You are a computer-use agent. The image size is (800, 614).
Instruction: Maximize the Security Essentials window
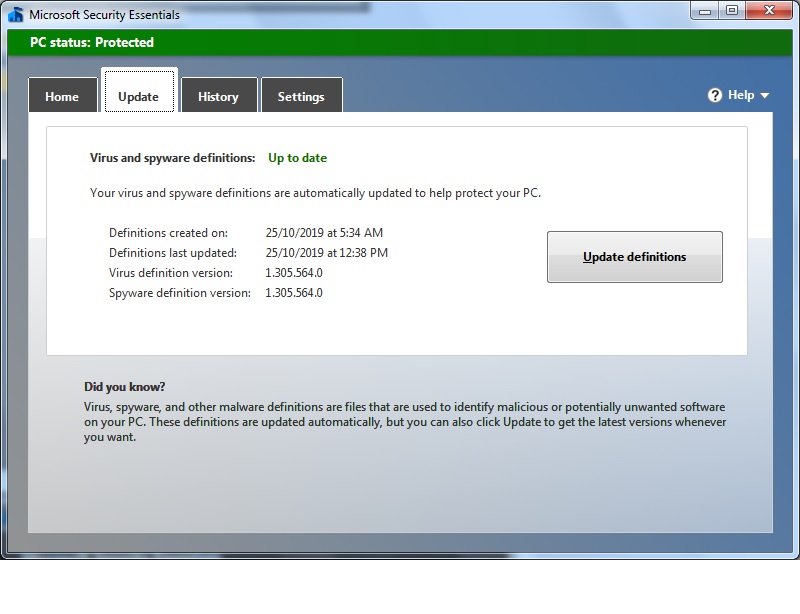[x=732, y=10]
